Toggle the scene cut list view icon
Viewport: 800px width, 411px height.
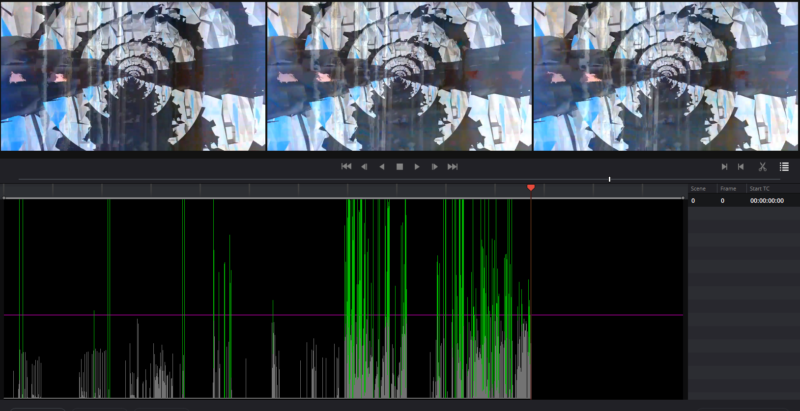(784, 166)
